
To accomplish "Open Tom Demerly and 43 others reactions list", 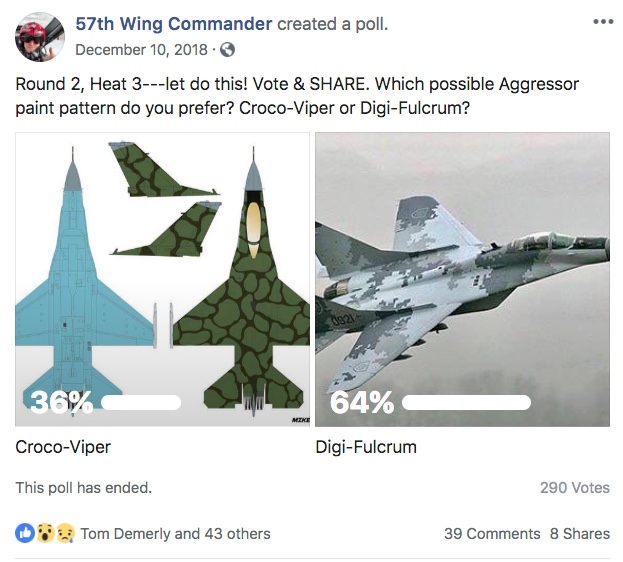I will (175, 533).
